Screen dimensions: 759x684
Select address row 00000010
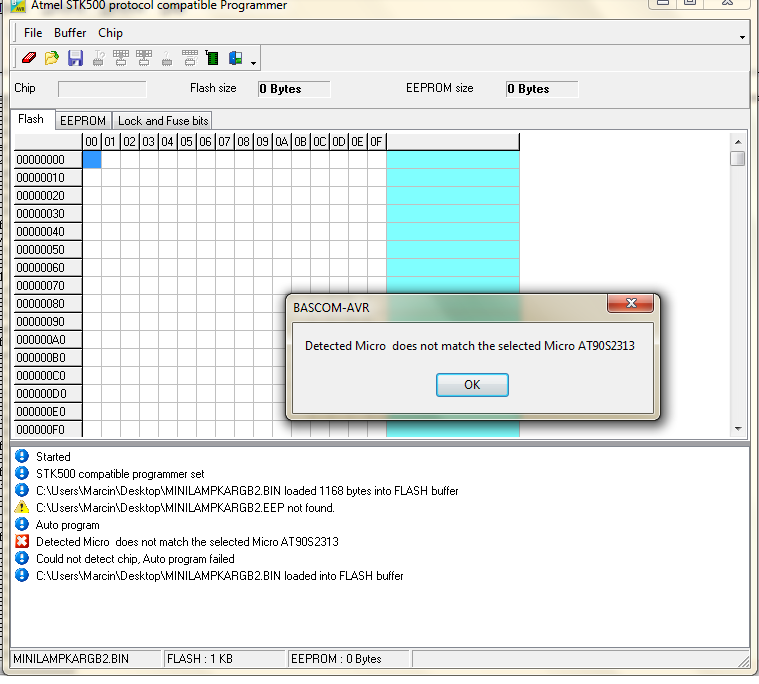[x=48, y=178]
